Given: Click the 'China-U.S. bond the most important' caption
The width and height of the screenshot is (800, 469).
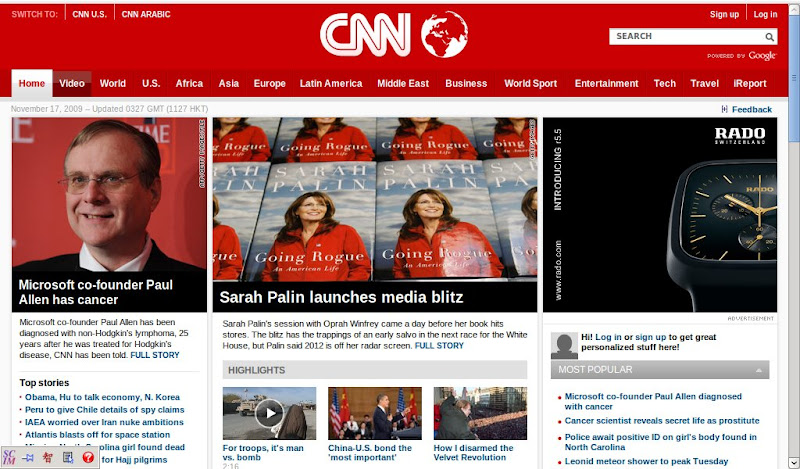Looking at the screenshot, I should click(x=370, y=453).
